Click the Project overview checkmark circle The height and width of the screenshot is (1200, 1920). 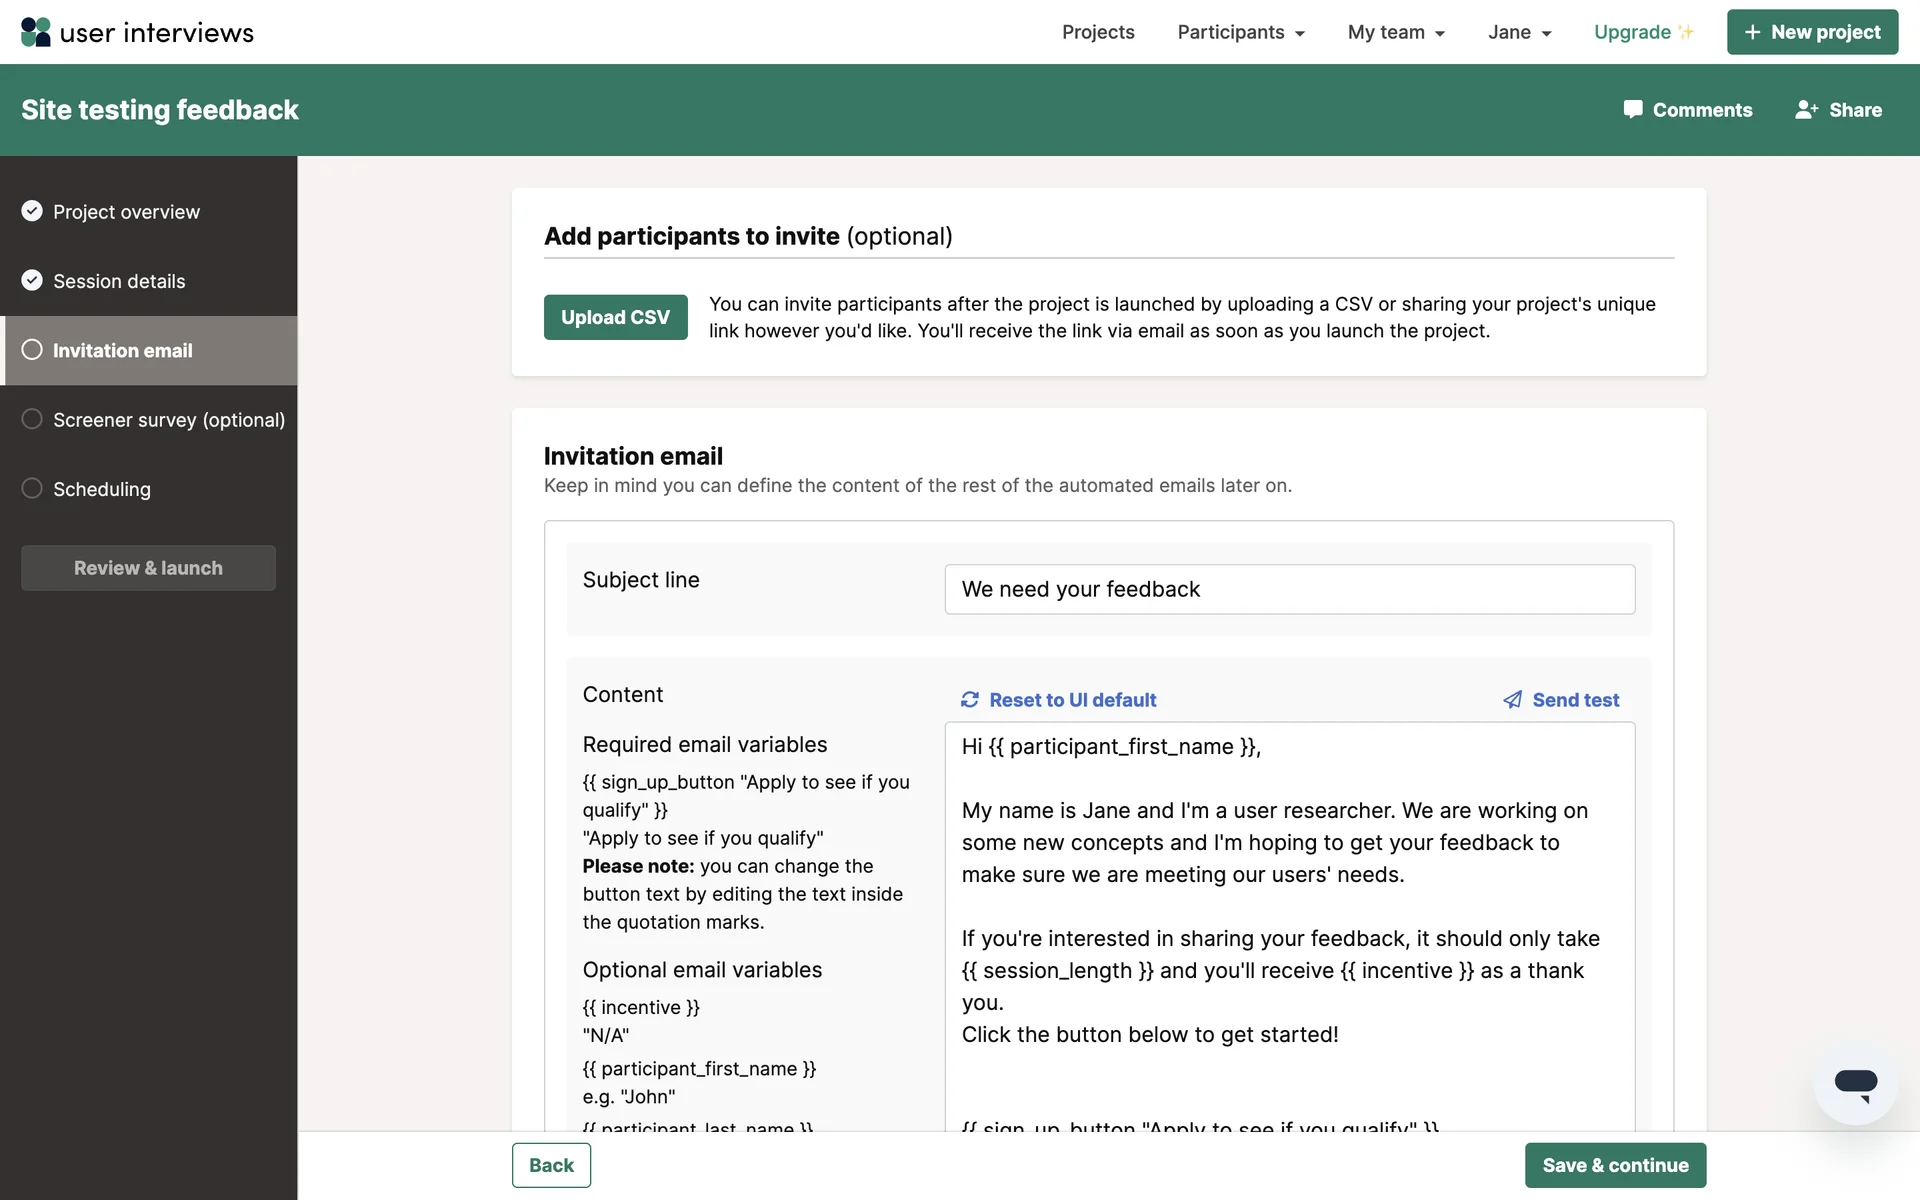[x=32, y=211]
